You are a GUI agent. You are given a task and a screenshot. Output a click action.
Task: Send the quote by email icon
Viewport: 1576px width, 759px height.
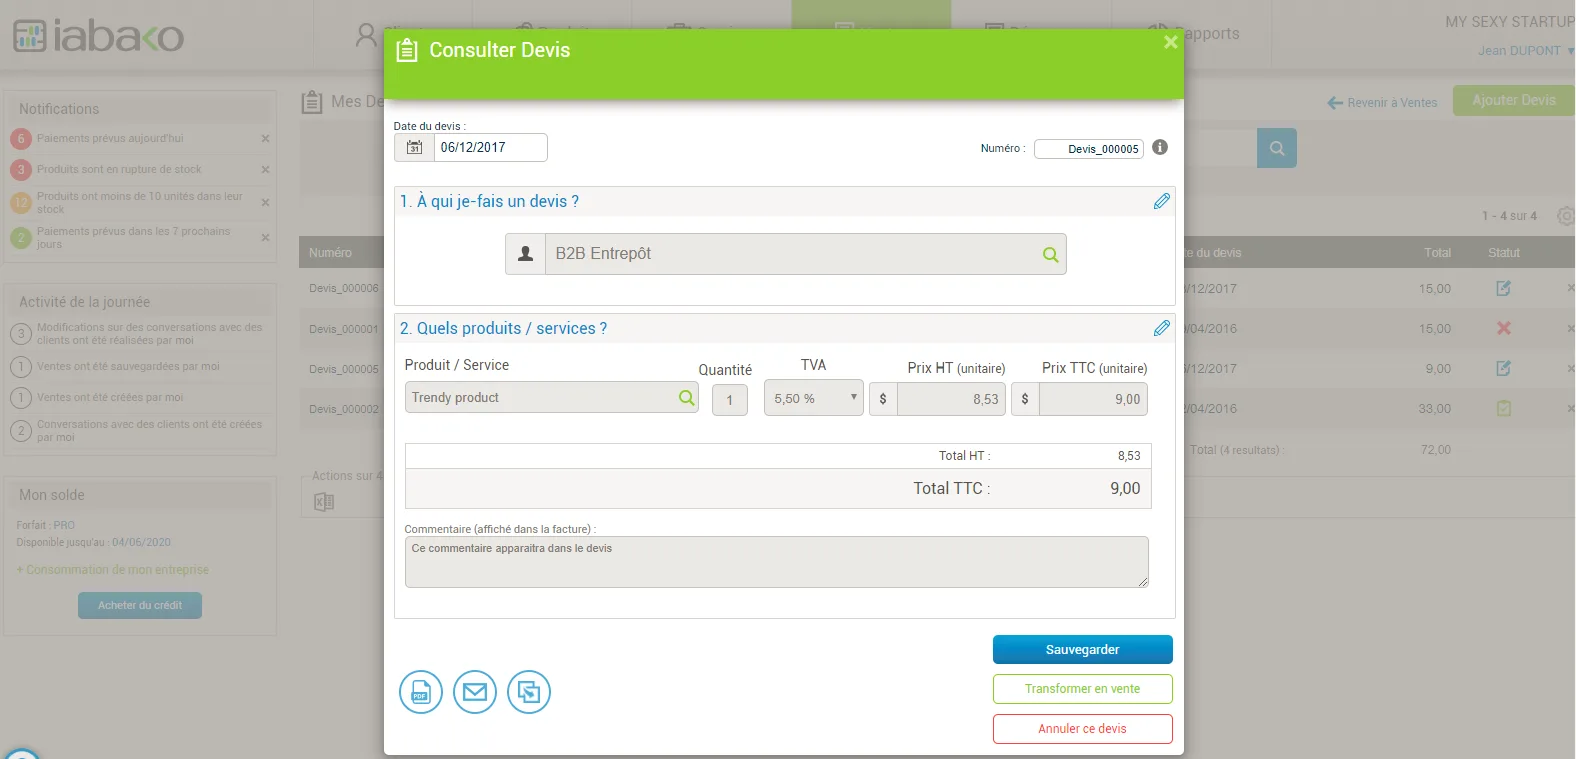click(475, 692)
